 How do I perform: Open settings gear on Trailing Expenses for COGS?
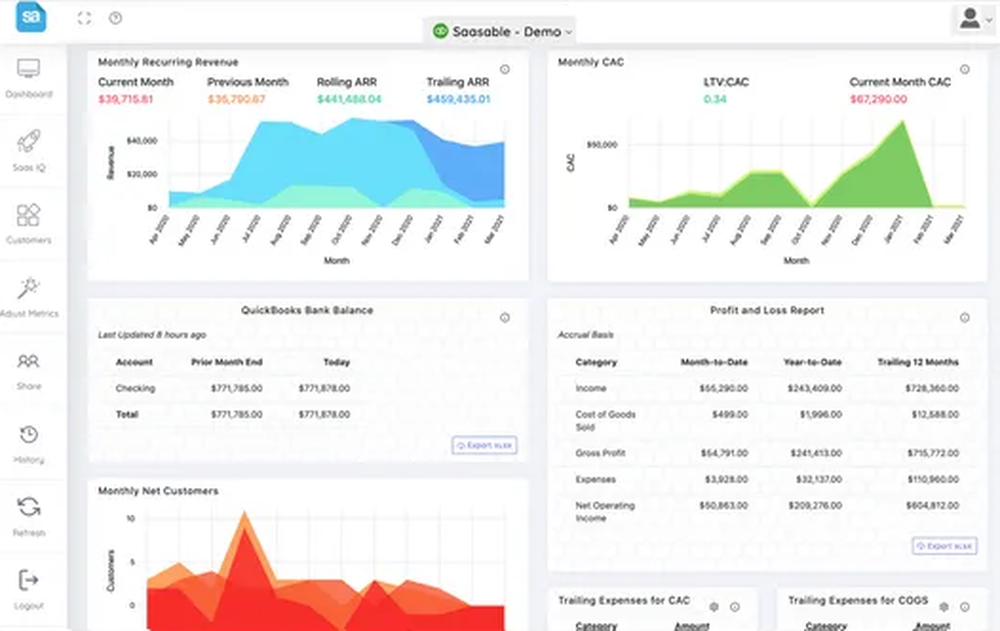point(944,607)
